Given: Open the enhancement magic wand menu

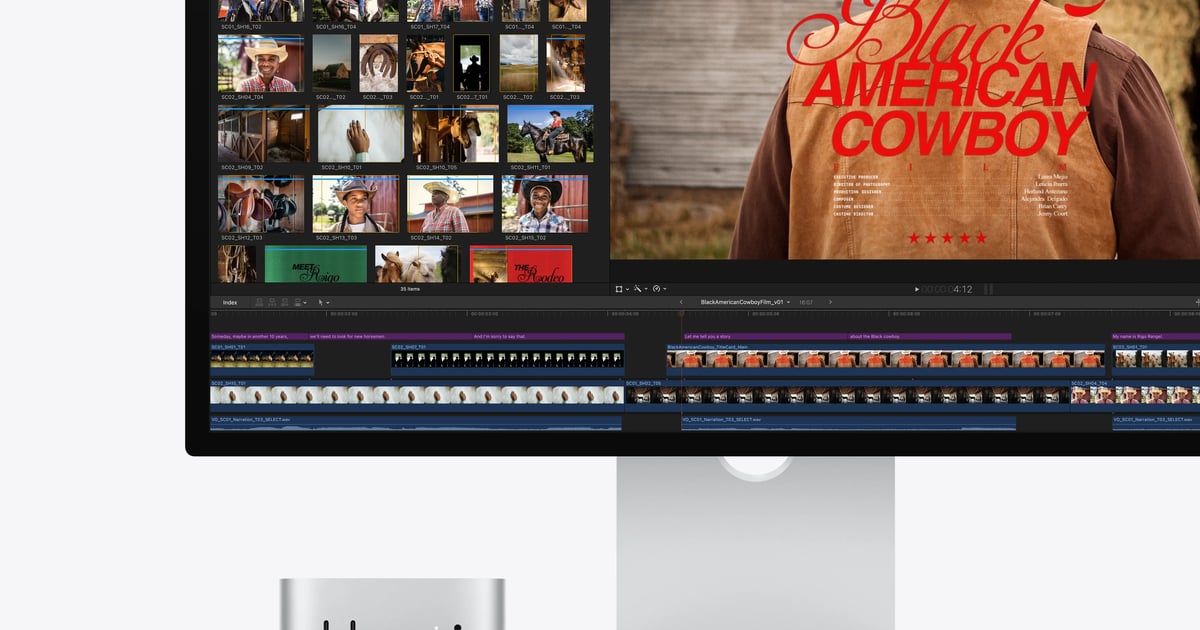Looking at the screenshot, I should tap(640, 289).
